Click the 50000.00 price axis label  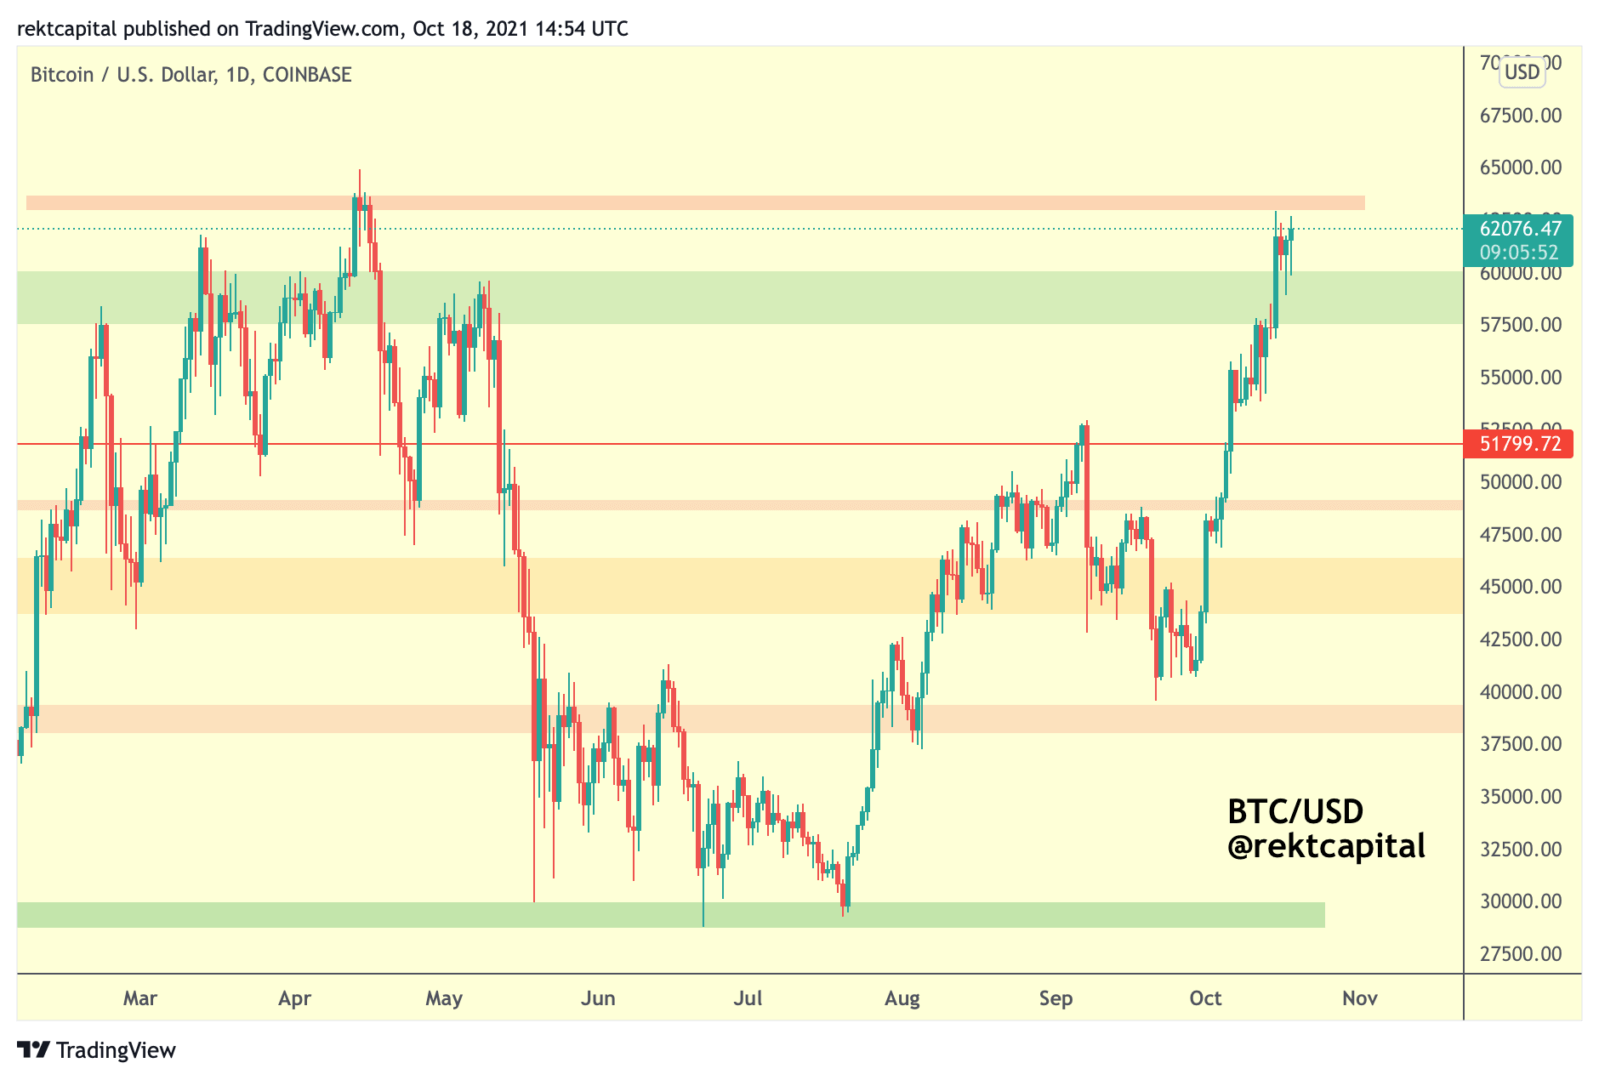pos(1520,482)
